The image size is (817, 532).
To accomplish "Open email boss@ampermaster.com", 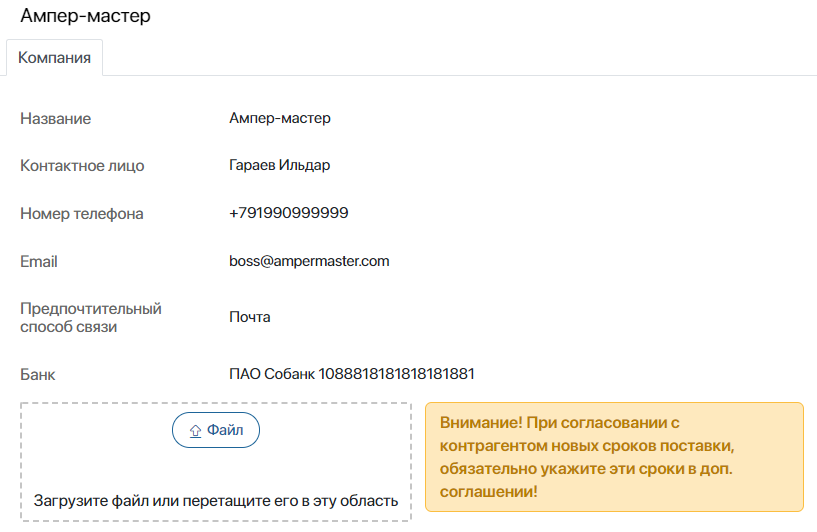I will point(309,261).
